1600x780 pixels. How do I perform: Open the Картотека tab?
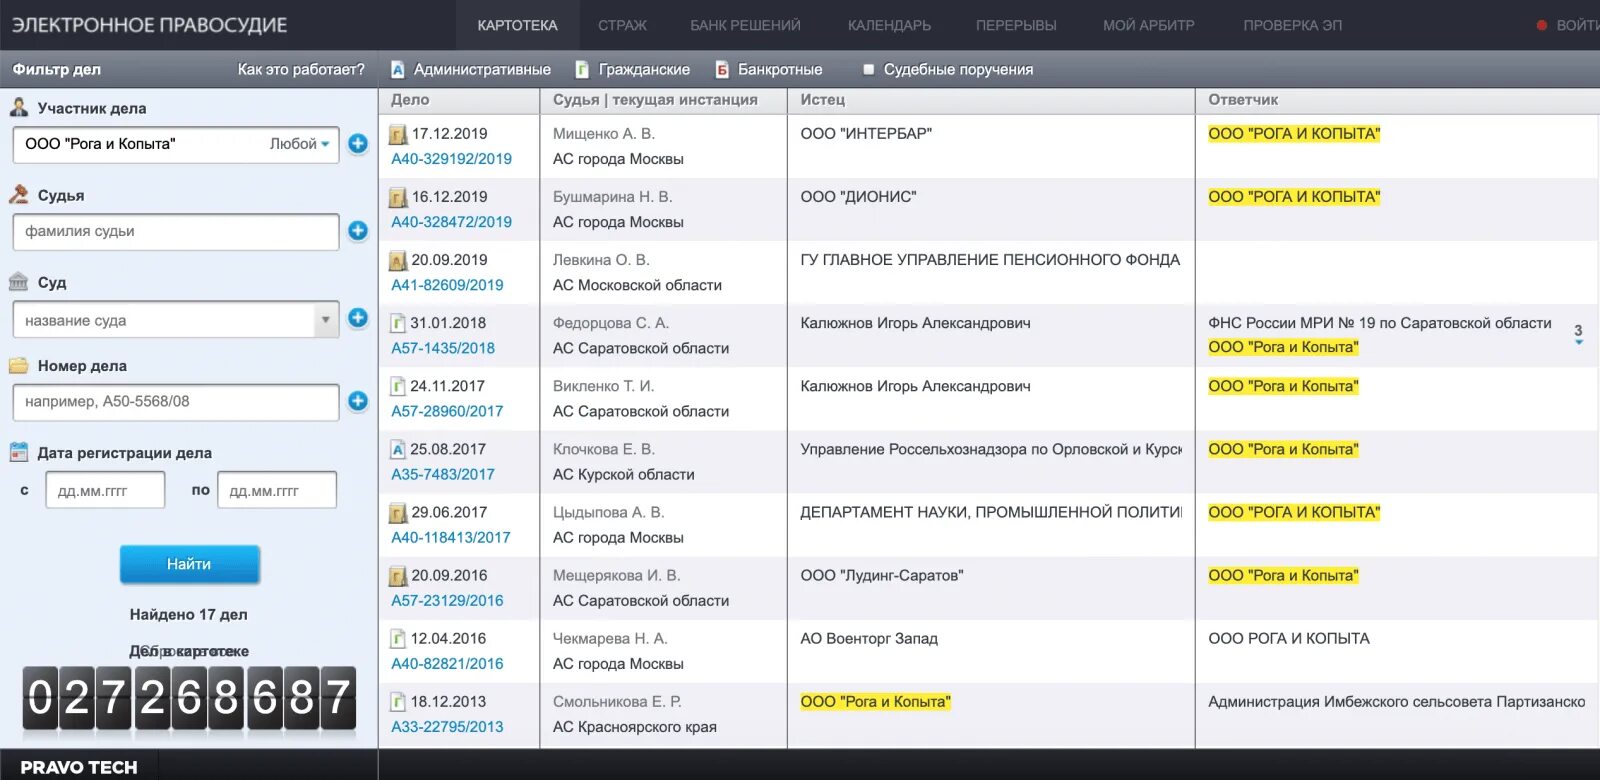[517, 25]
